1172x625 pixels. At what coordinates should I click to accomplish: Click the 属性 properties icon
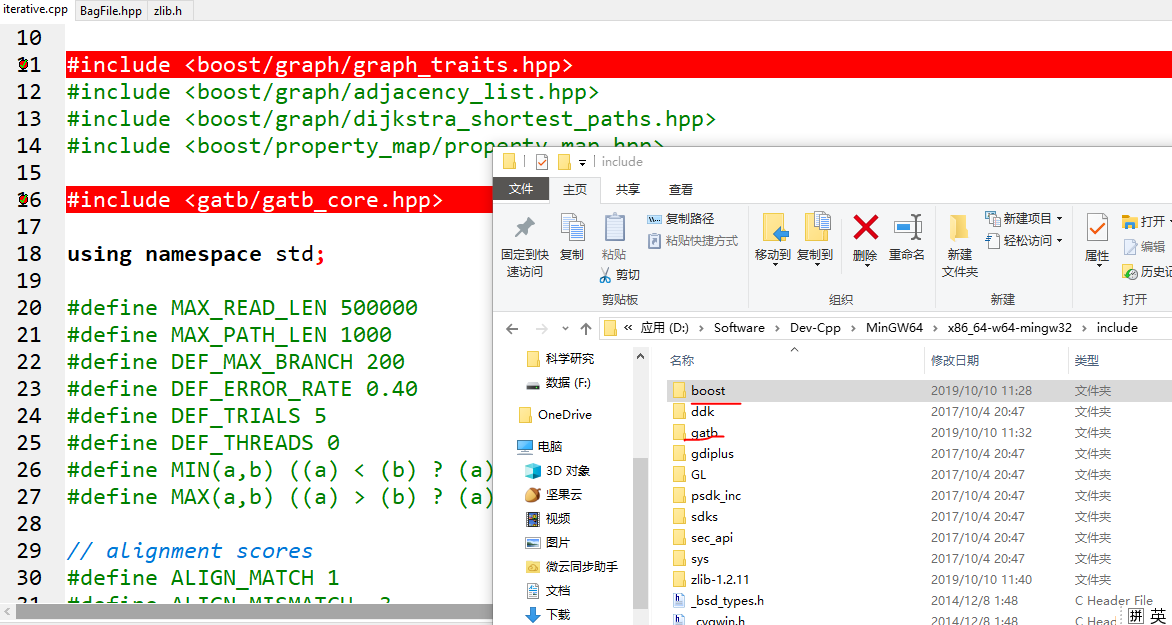1097,227
